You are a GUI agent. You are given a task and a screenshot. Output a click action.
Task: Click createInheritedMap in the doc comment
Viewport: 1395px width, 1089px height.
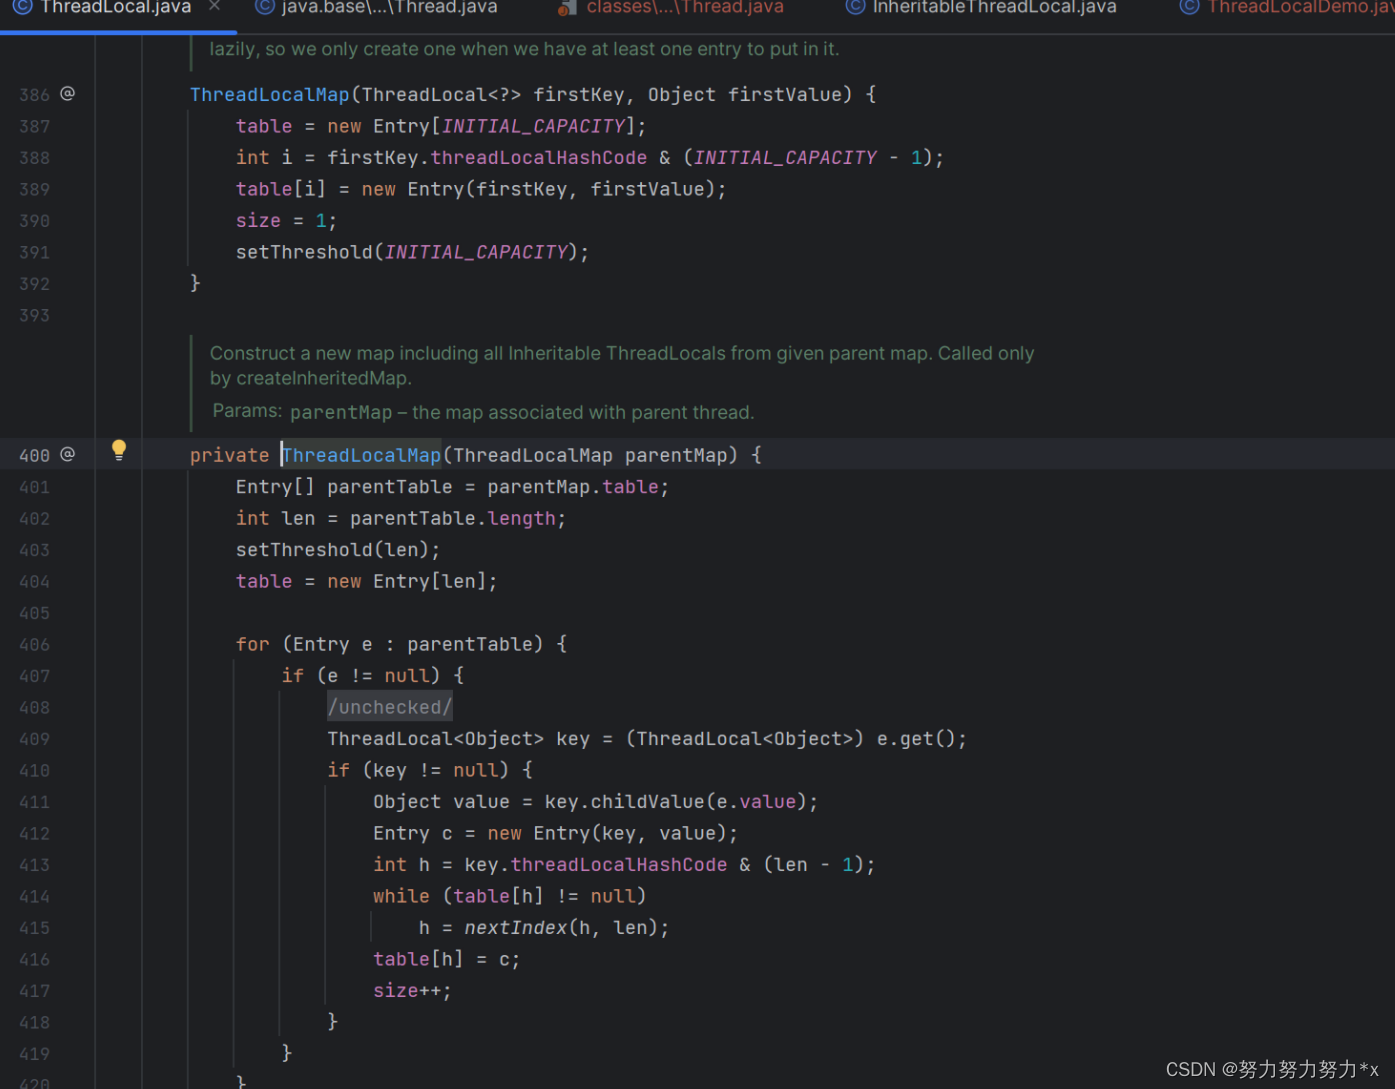pyautogui.click(x=323, y=378)
